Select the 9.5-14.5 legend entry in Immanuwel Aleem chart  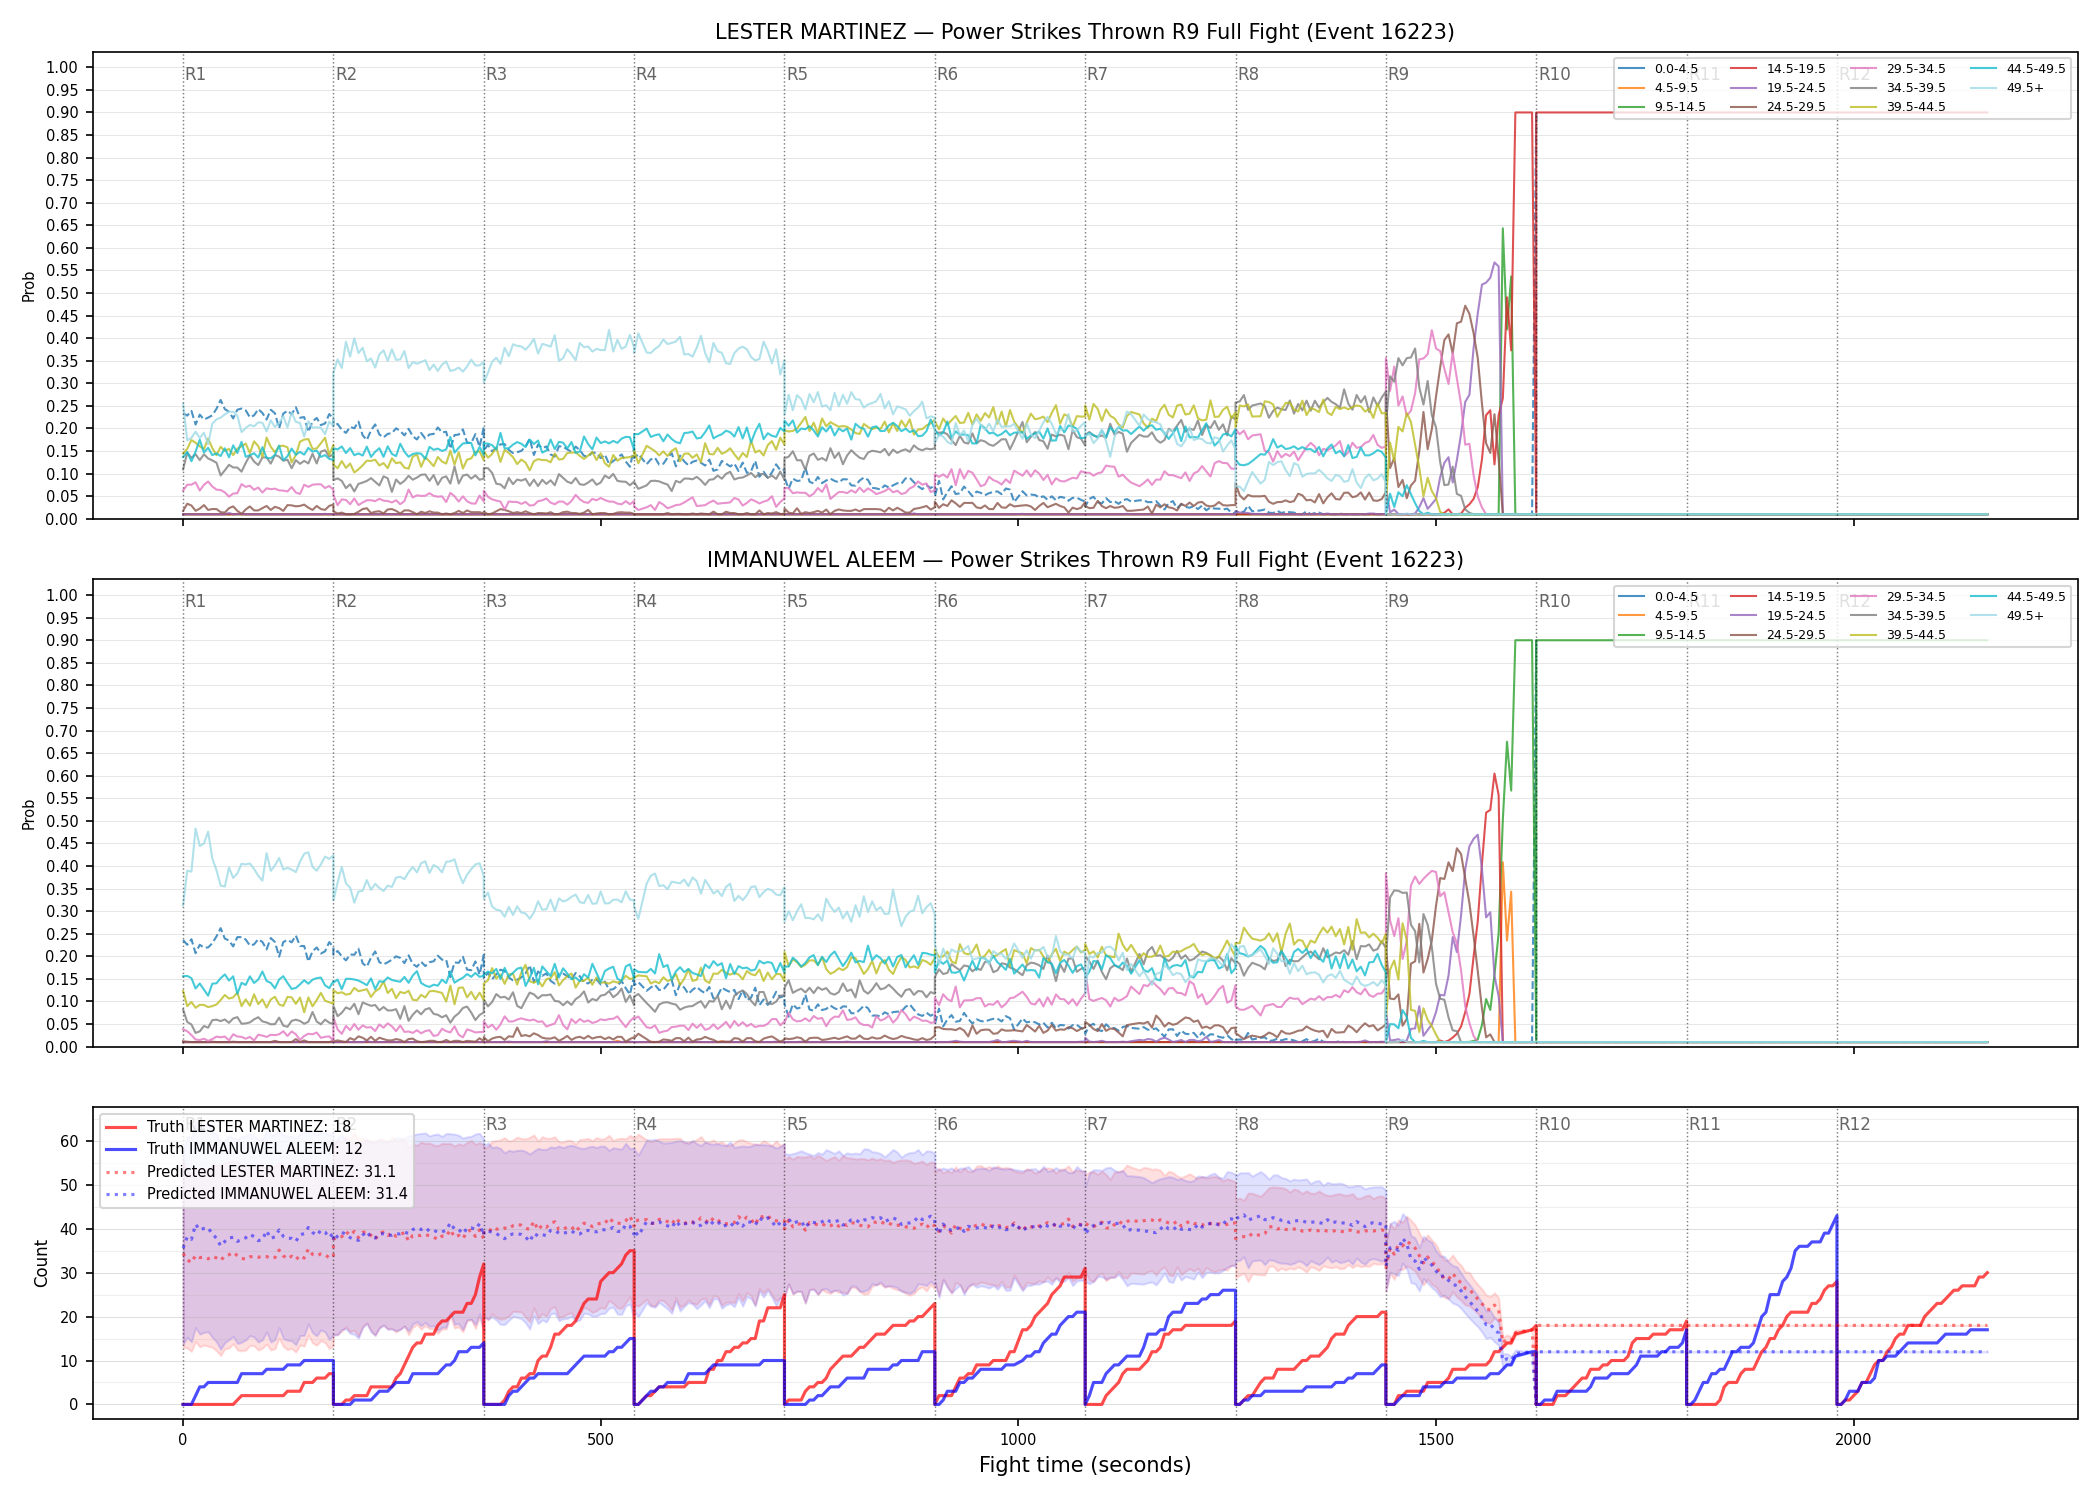1662,635
